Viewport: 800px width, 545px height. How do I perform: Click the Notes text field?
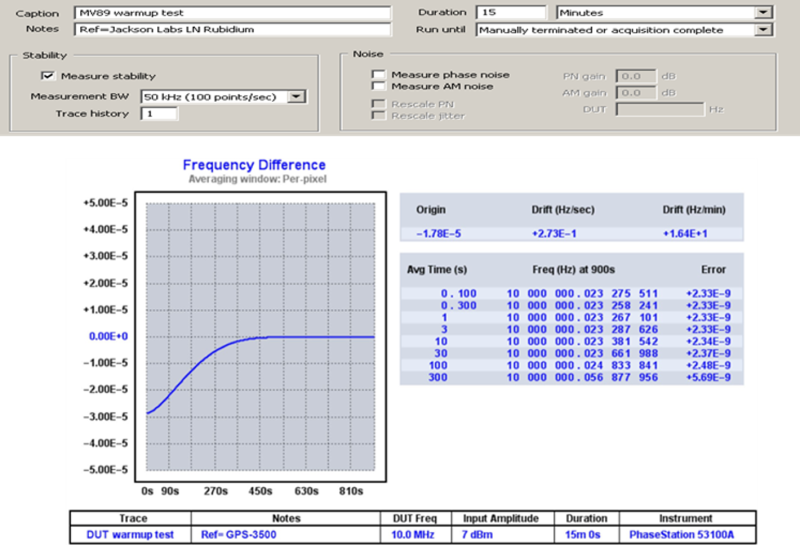pyautogui.click(x=232, y=30)
